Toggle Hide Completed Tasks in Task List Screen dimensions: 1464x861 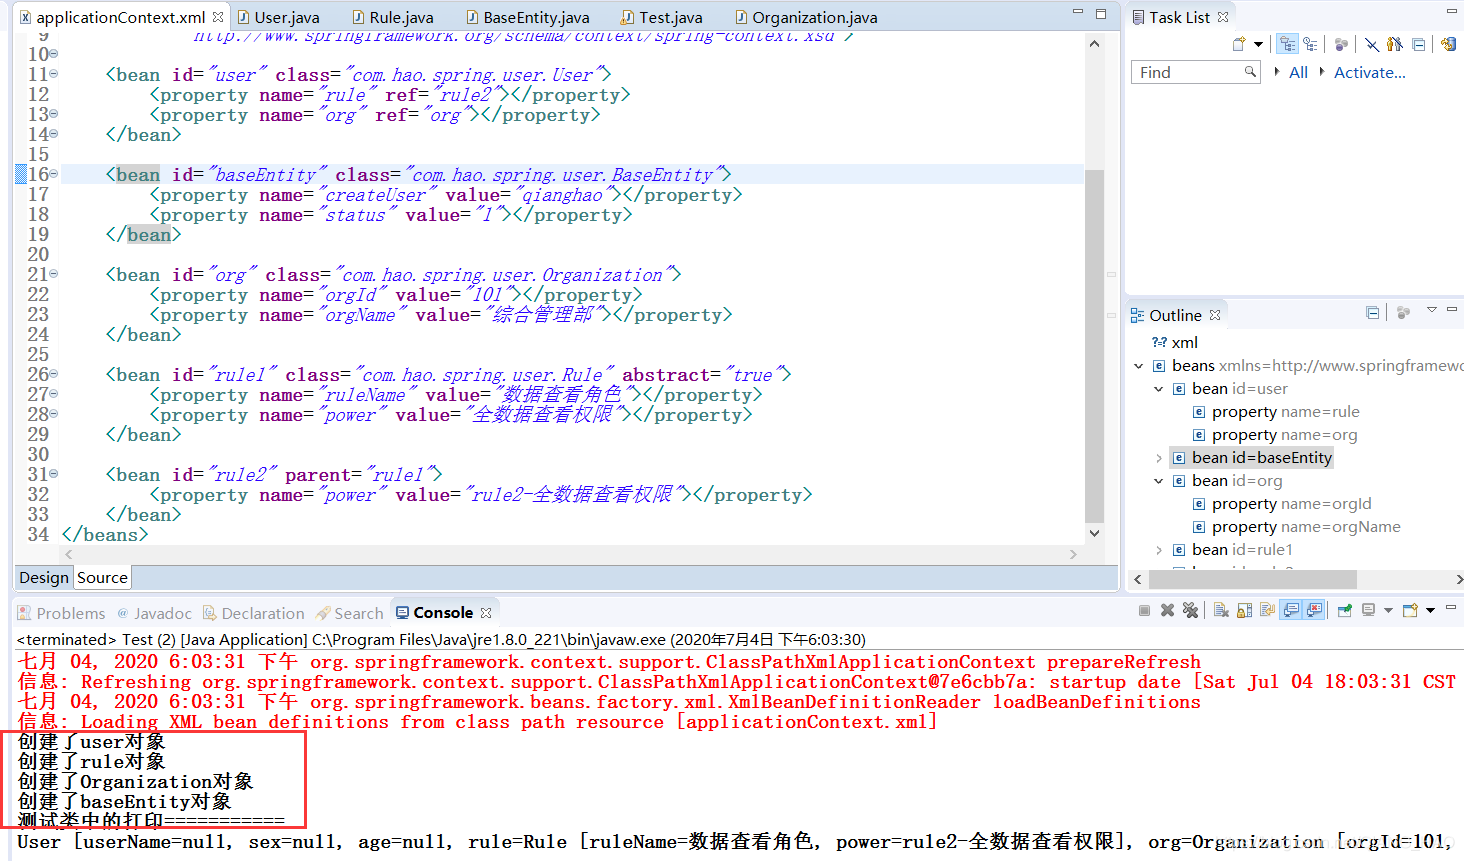coord(1371,44)
